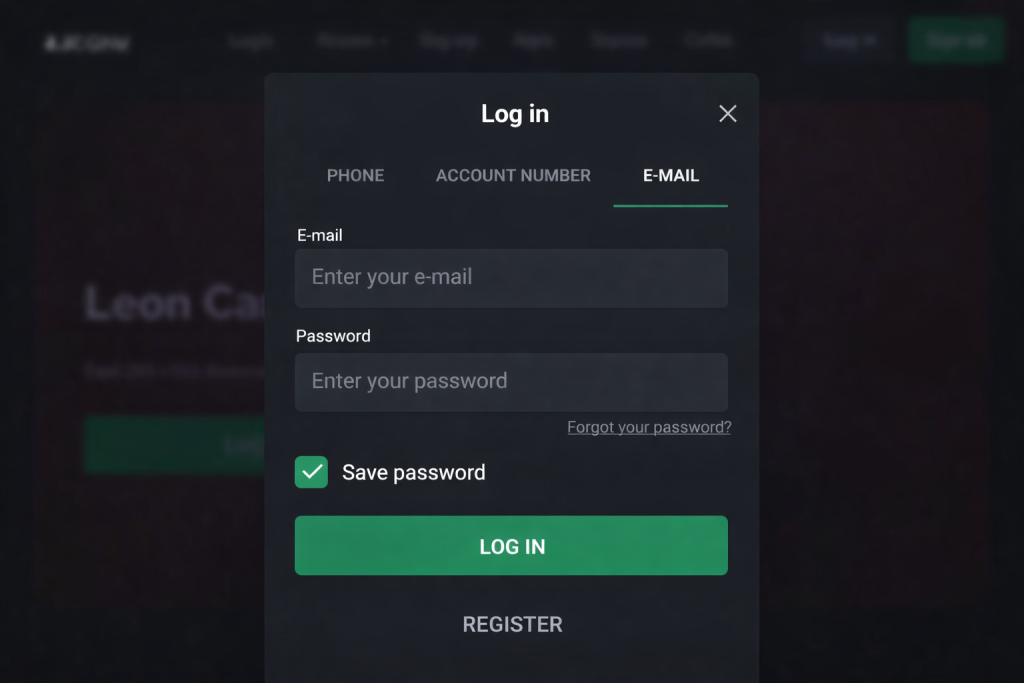Uncheck the green Save password checkbox

[311, 472]
